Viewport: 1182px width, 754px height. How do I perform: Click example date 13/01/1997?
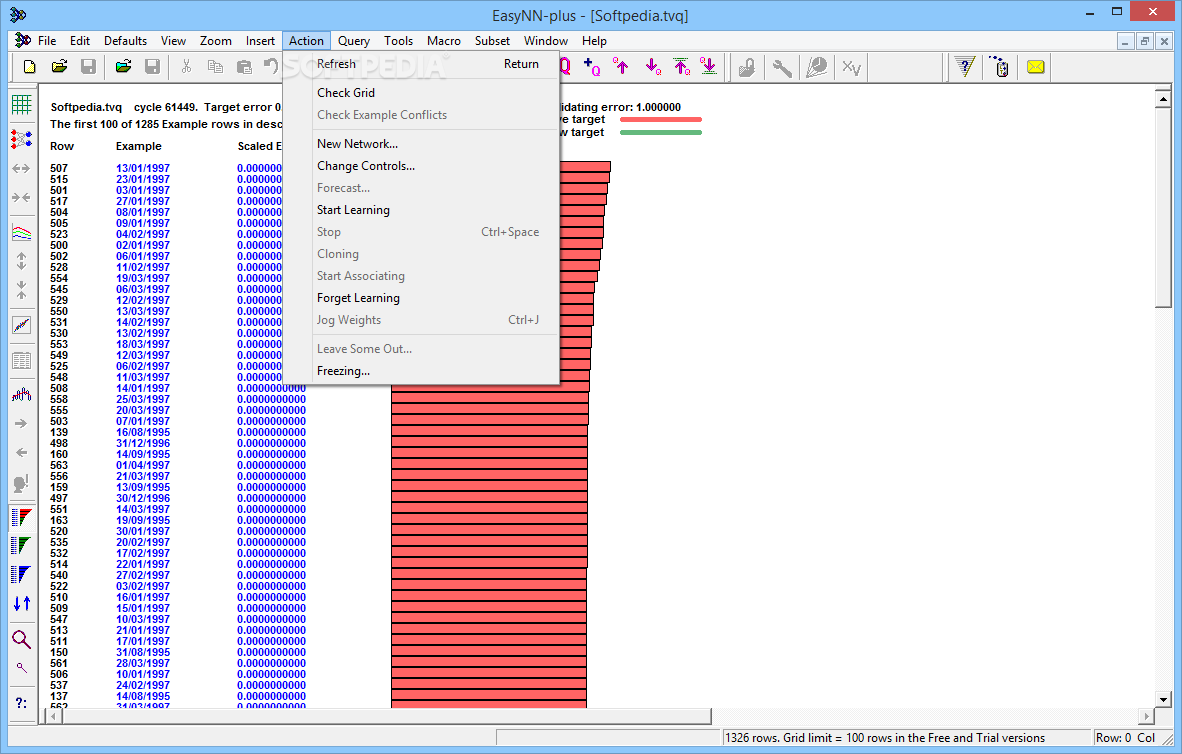coord(142,168)
